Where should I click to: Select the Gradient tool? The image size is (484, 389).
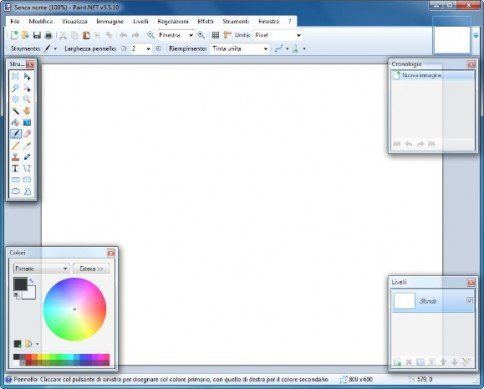(x=27, y=122)
